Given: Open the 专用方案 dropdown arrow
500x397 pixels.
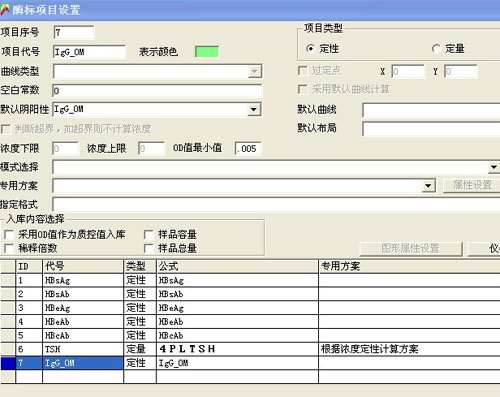Looking at the screenshot, I should point(428,186).
